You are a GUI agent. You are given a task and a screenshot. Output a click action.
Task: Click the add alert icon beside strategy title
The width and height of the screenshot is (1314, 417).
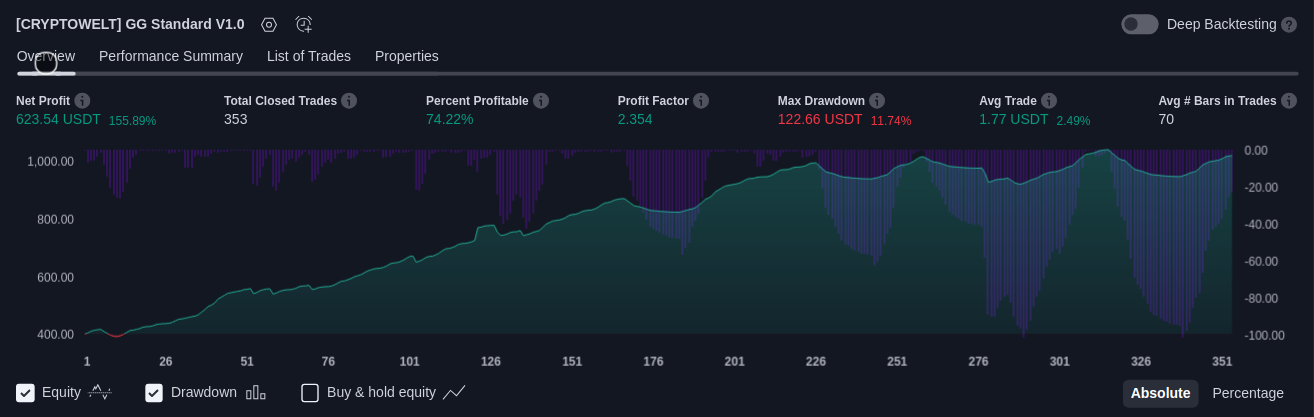[x=304, y=24]
